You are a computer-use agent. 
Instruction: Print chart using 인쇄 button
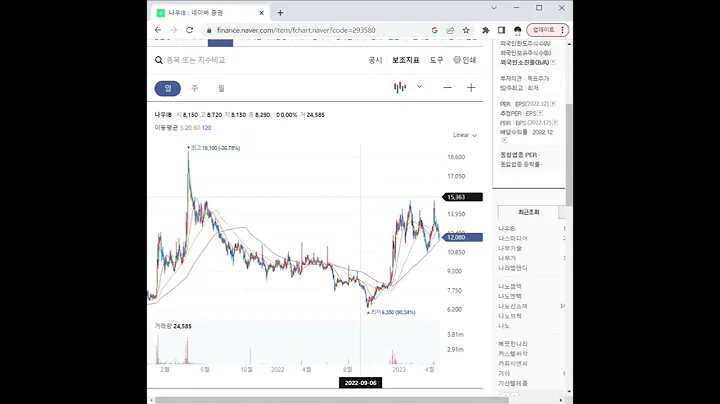click(x=464, y=60)
